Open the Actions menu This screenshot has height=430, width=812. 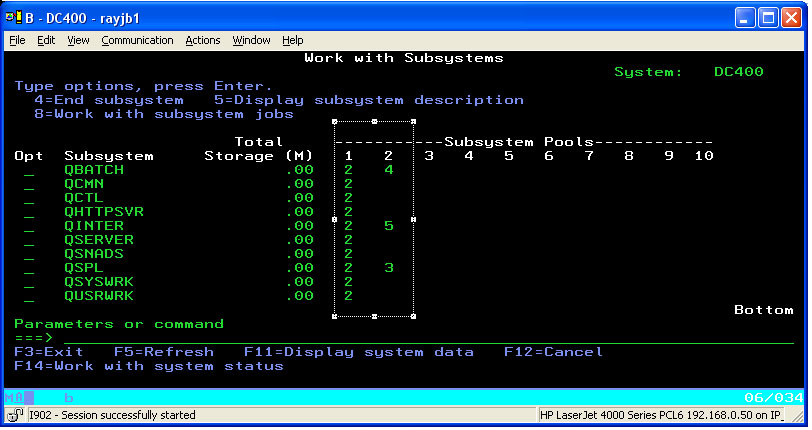click(203, 40)
